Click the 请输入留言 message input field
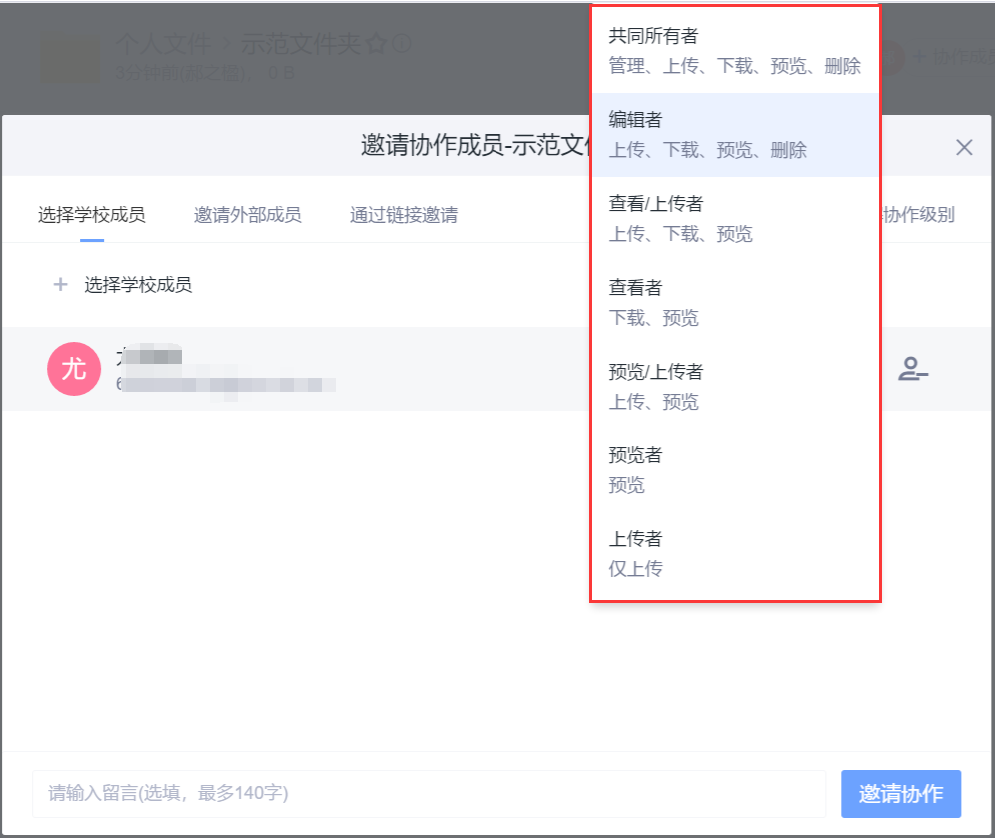The image size is (995, 838). [x=430, y=791]
